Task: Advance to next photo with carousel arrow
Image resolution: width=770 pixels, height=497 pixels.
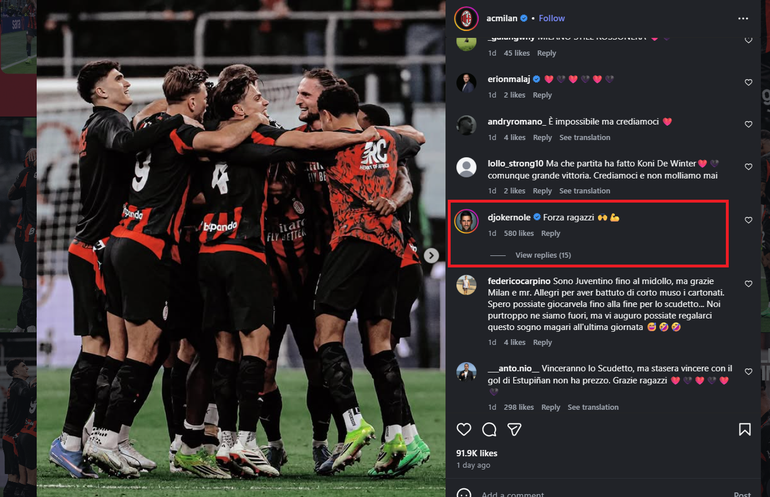Action: coord(431,255)
